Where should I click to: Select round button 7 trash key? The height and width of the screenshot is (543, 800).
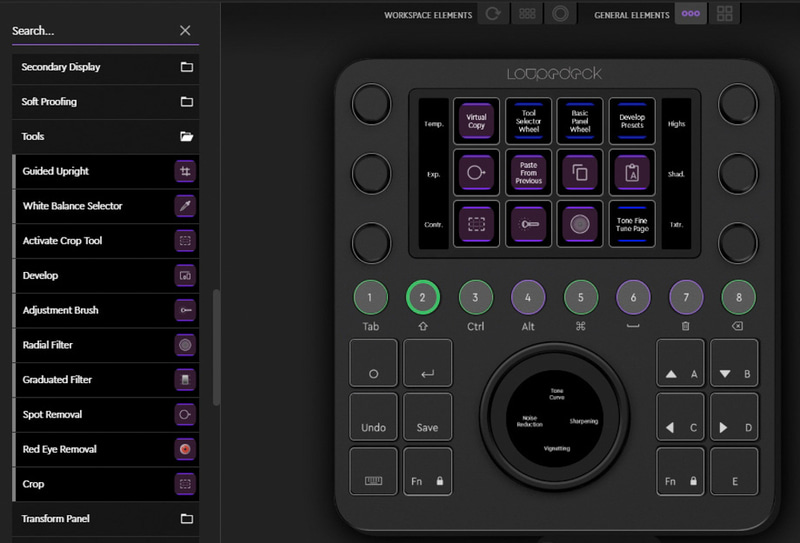pos(686,297)
